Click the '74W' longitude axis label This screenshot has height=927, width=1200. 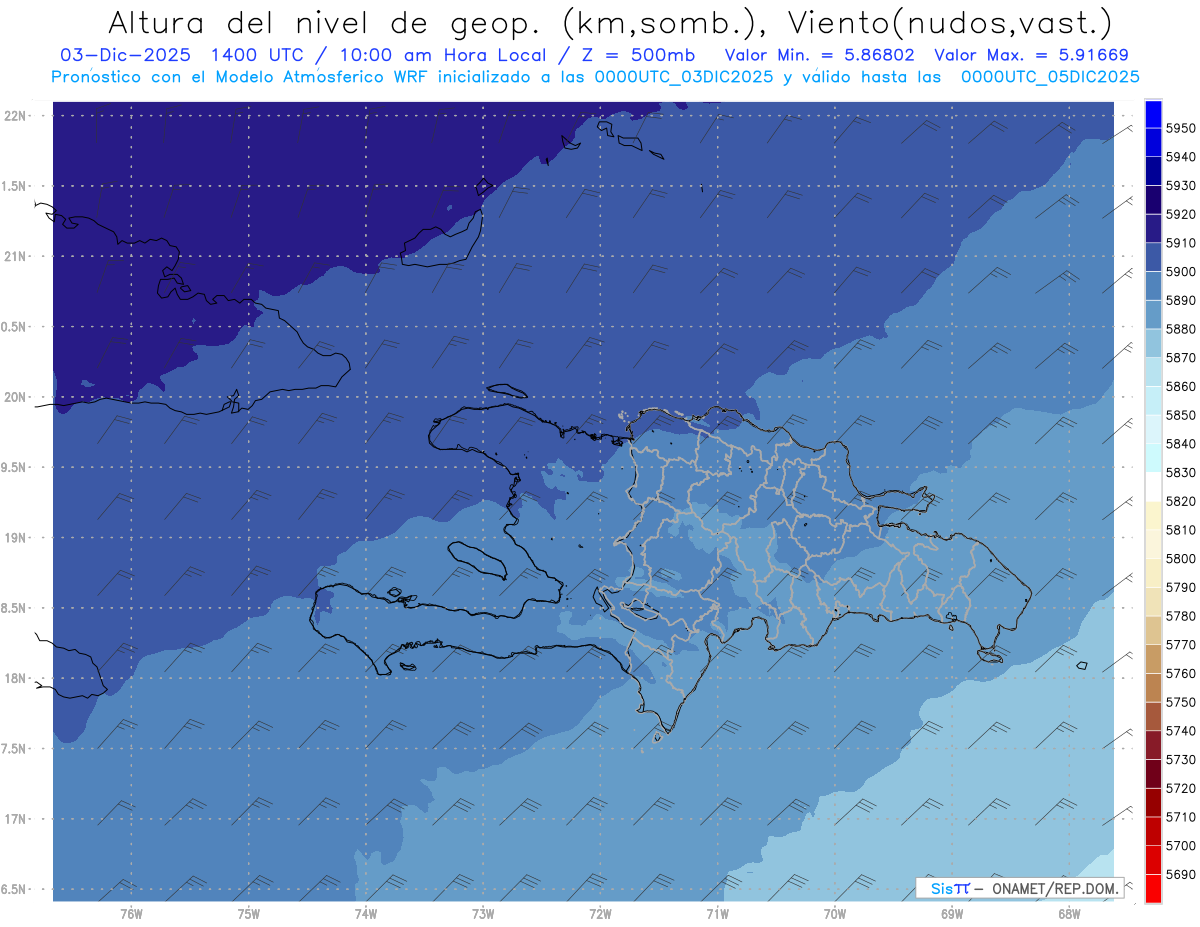click(366, 914)
